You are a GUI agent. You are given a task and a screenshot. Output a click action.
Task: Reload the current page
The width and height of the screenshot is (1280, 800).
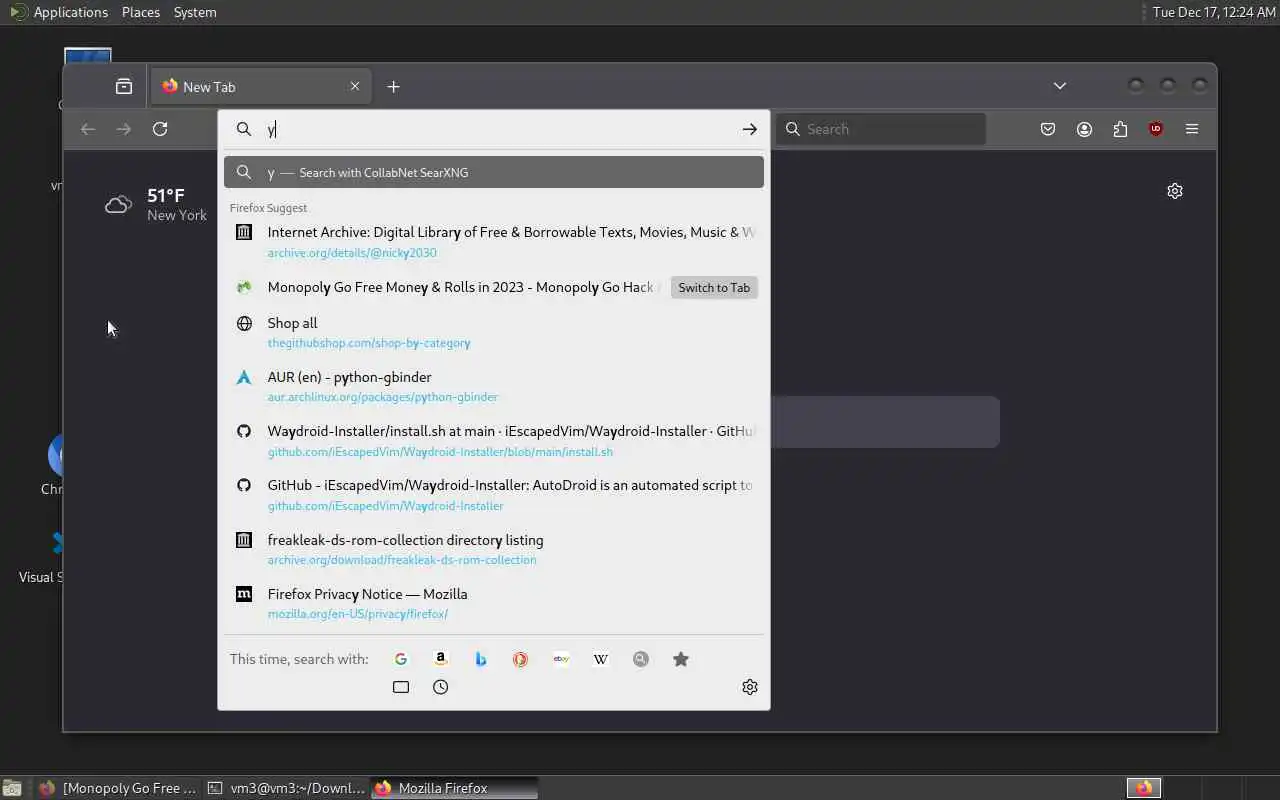[x=160, y=129]
